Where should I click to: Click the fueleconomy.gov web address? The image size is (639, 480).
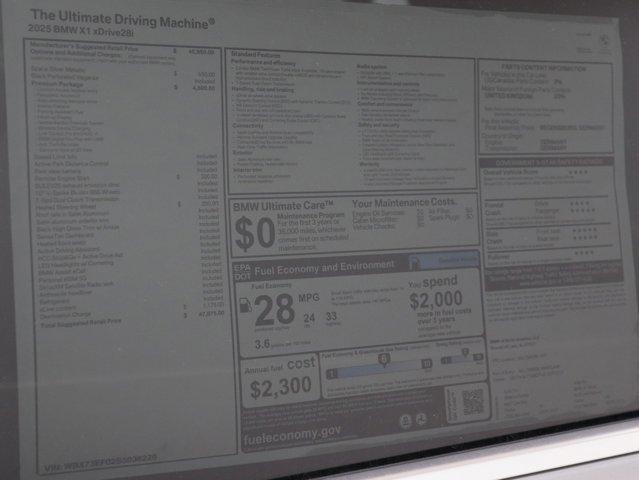coord(292,436)
